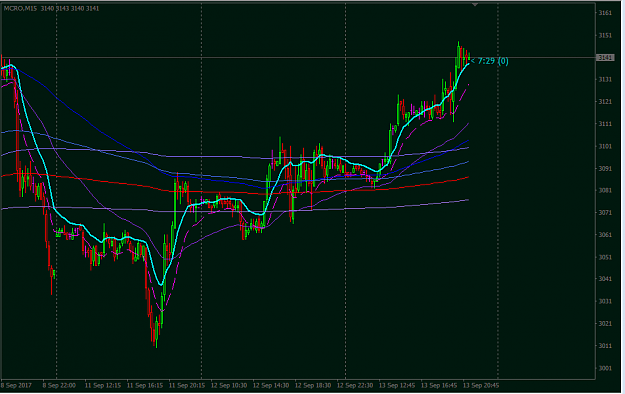Click the 12 Sep 14:30 time label
Viewport: 625px width, 394px height.
click(271, 386)
